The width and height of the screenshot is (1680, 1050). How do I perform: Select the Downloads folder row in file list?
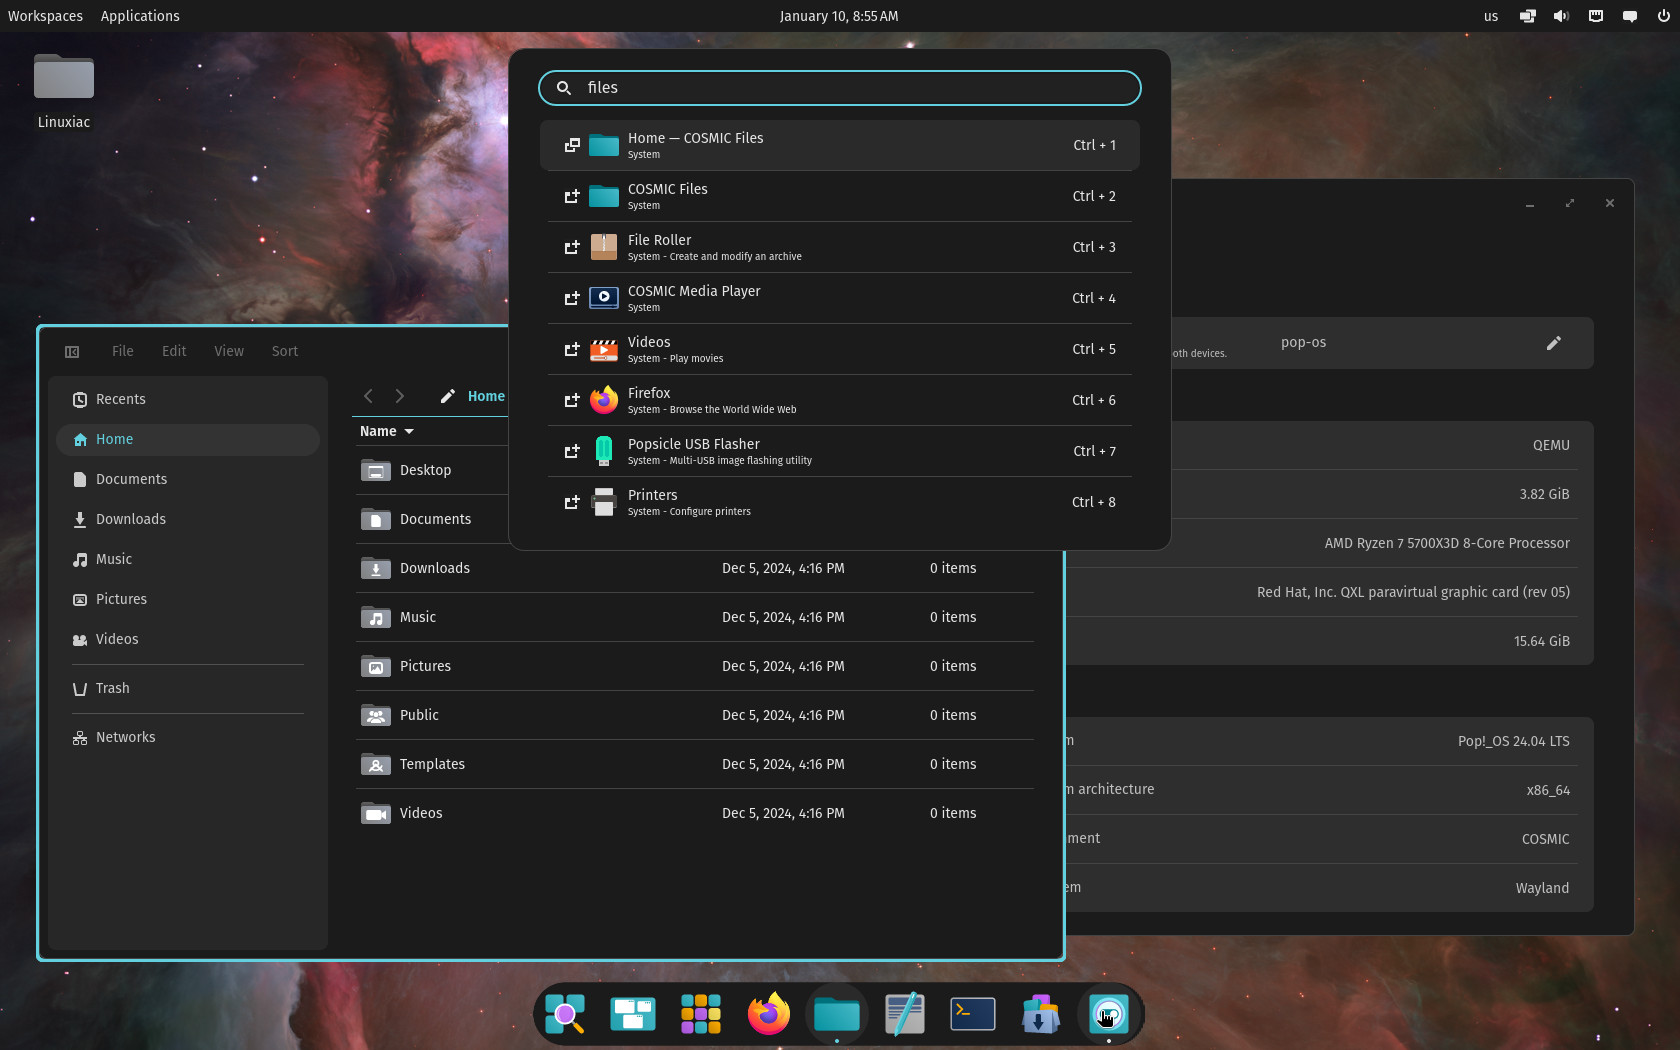(x=694, y=568)
